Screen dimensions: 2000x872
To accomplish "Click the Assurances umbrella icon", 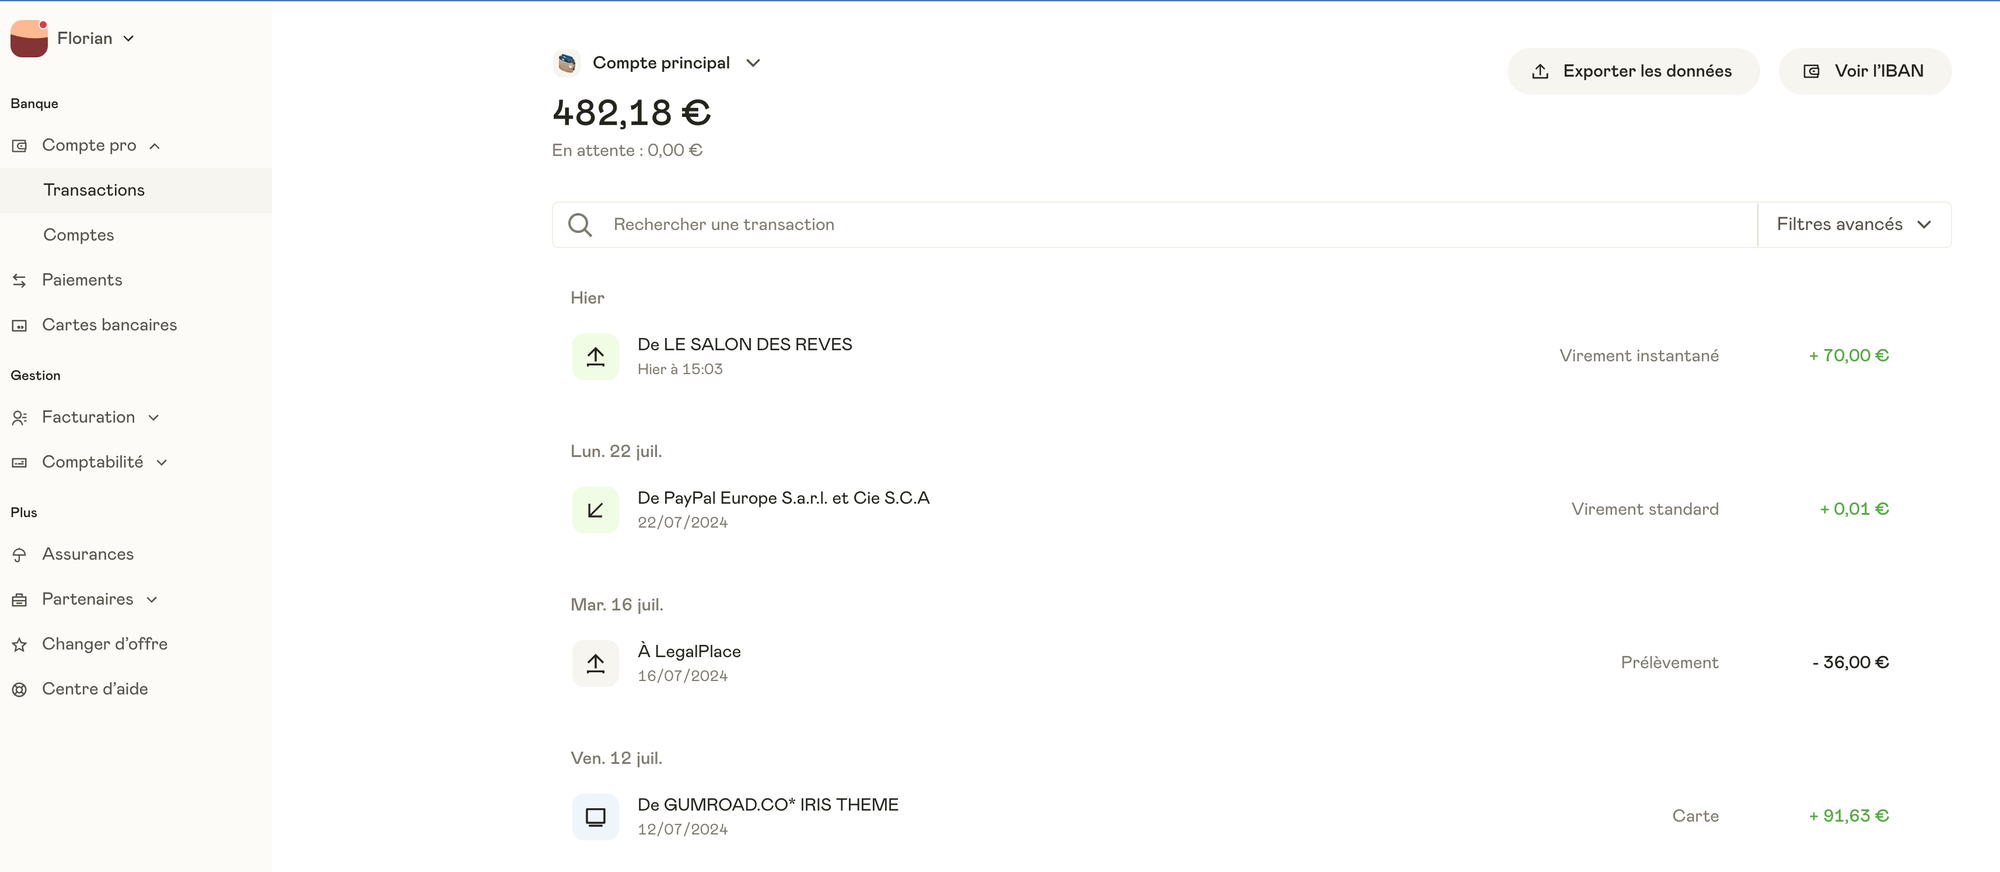I will point(19,555).
